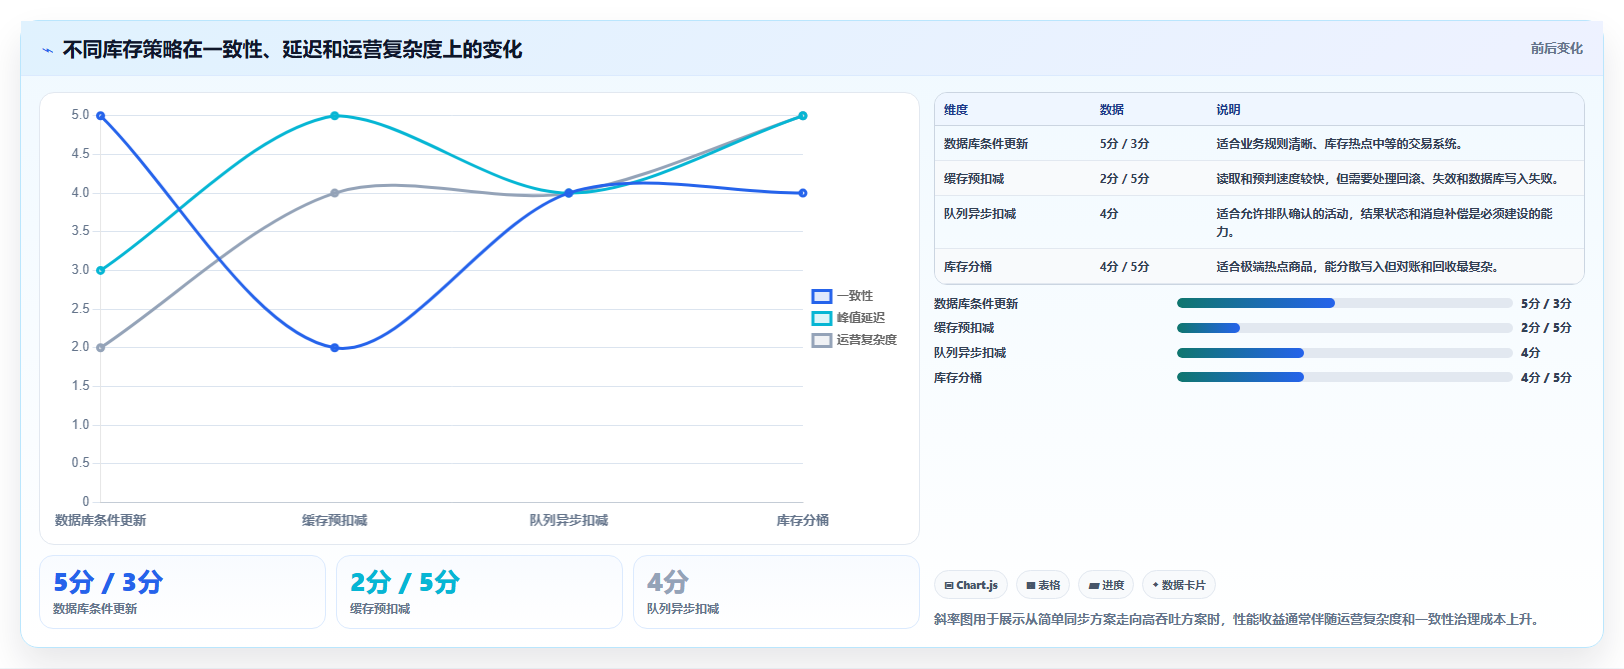Select 峰值延迟 data point at 3.0 for 数据库条件更新
This screenshot has height=669, width=1624.
tap(101, 270)
